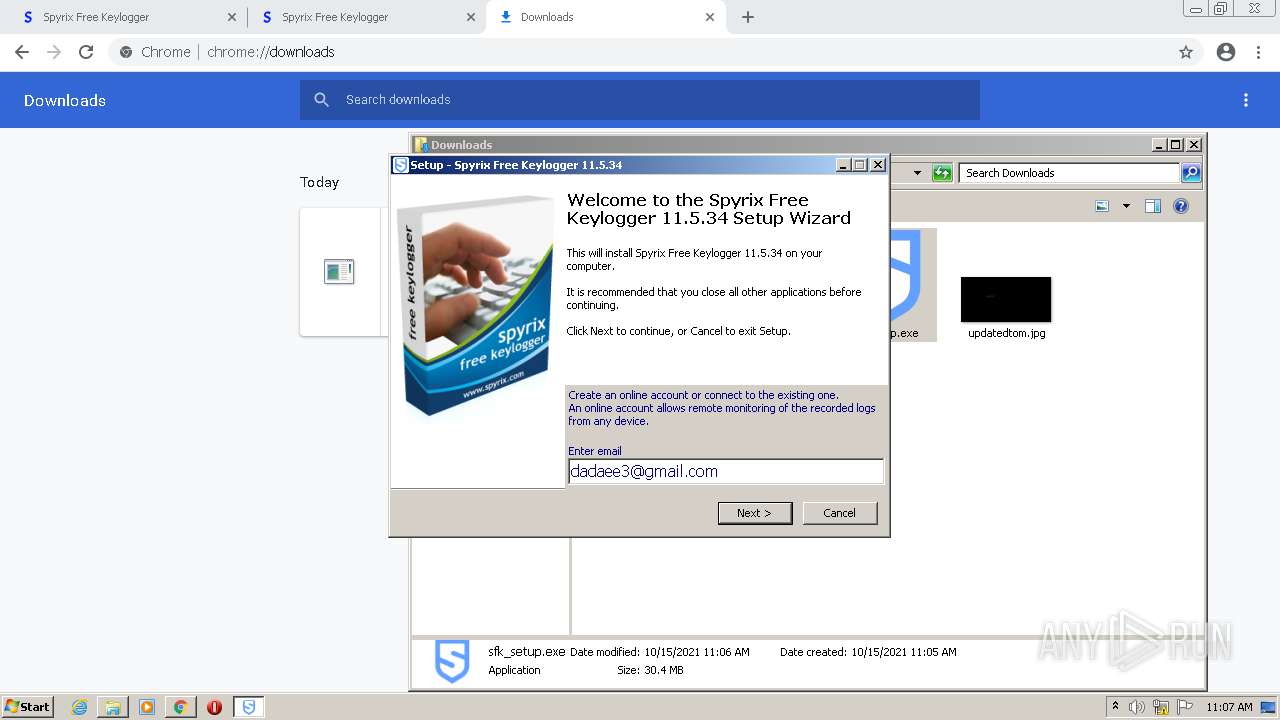Image resolution: width=1280 pixels, height=720 pixels.
Task: Open Explorer help with the question mark icon
Action: click(x=1181, y=206)
